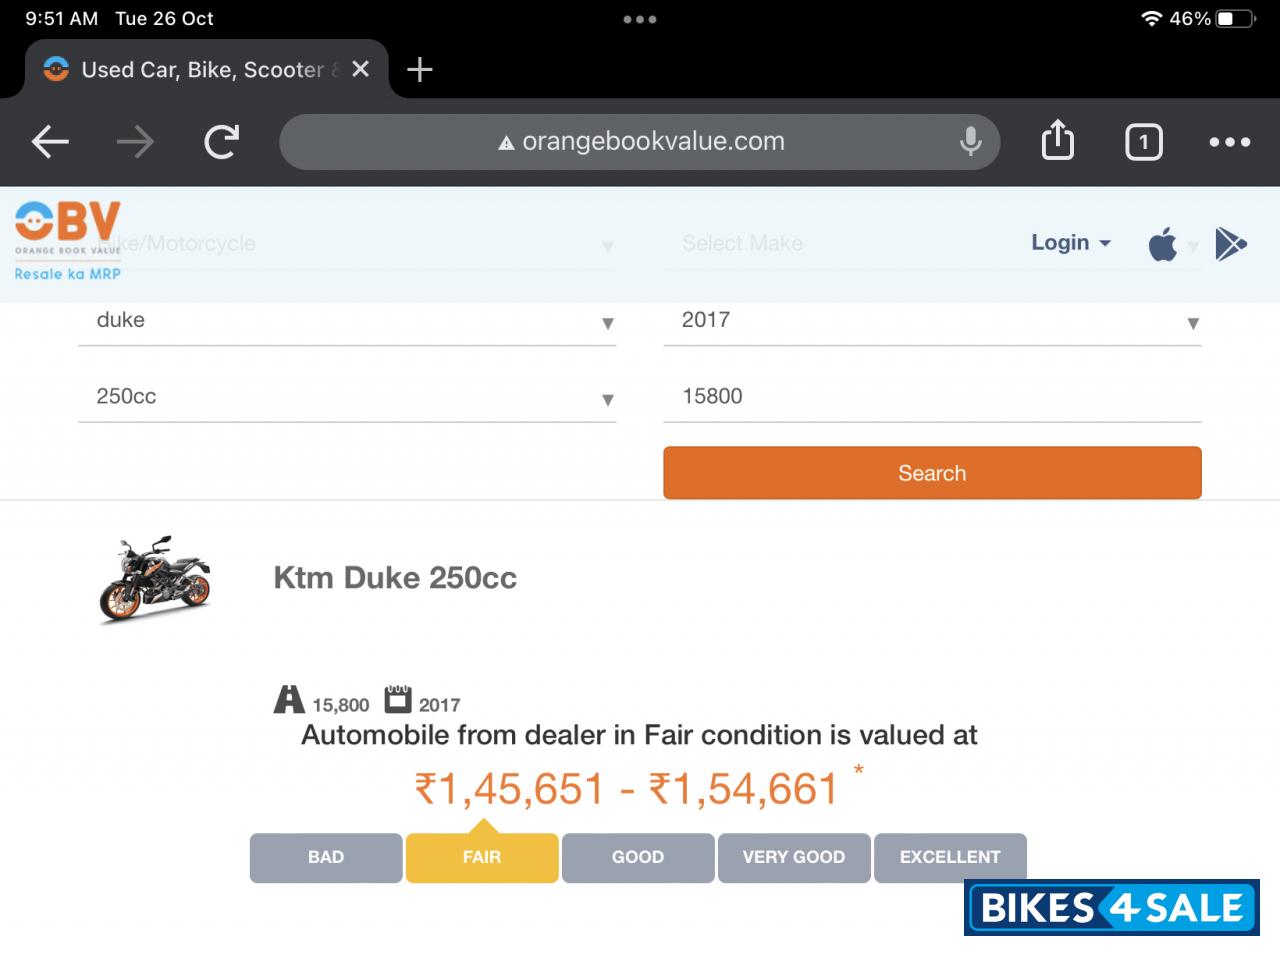Open the 250cc variant dropdown

click(606, 399)
